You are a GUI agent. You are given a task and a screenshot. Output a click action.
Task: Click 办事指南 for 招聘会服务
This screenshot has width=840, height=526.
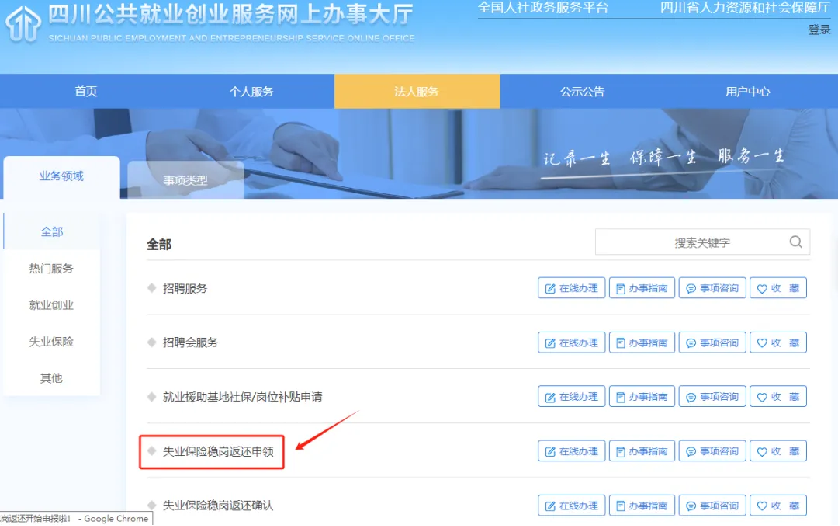coord(642,343)
